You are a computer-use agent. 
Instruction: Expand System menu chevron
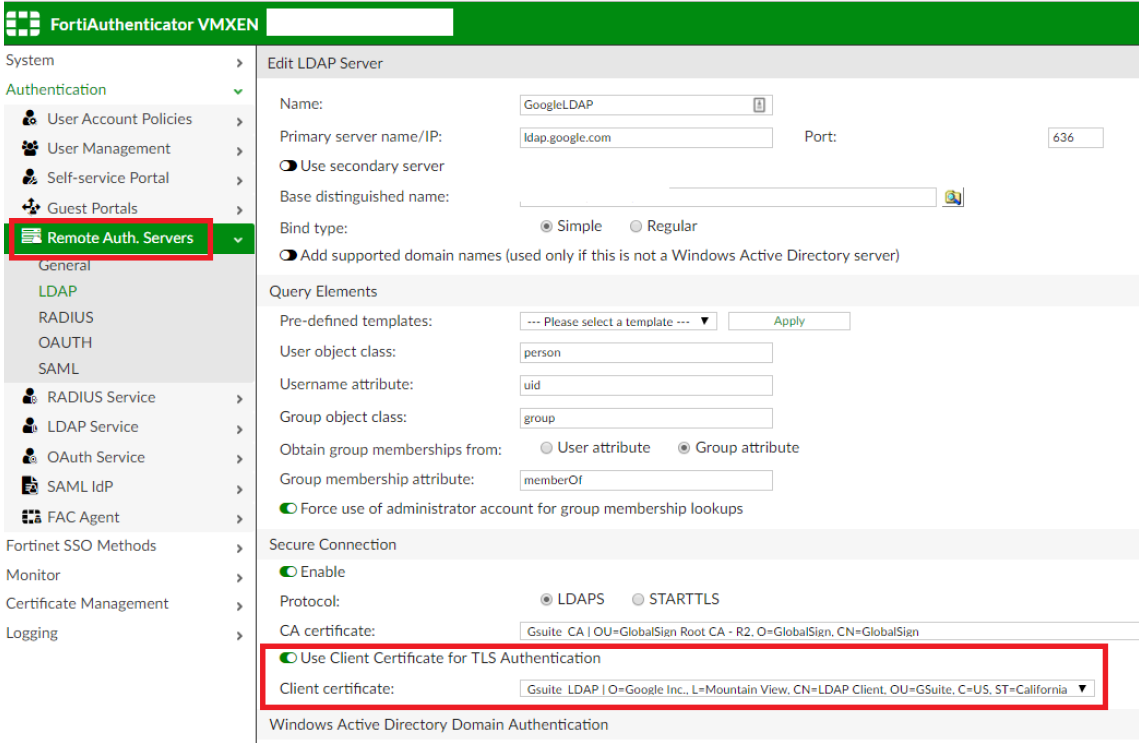[239, 63]
